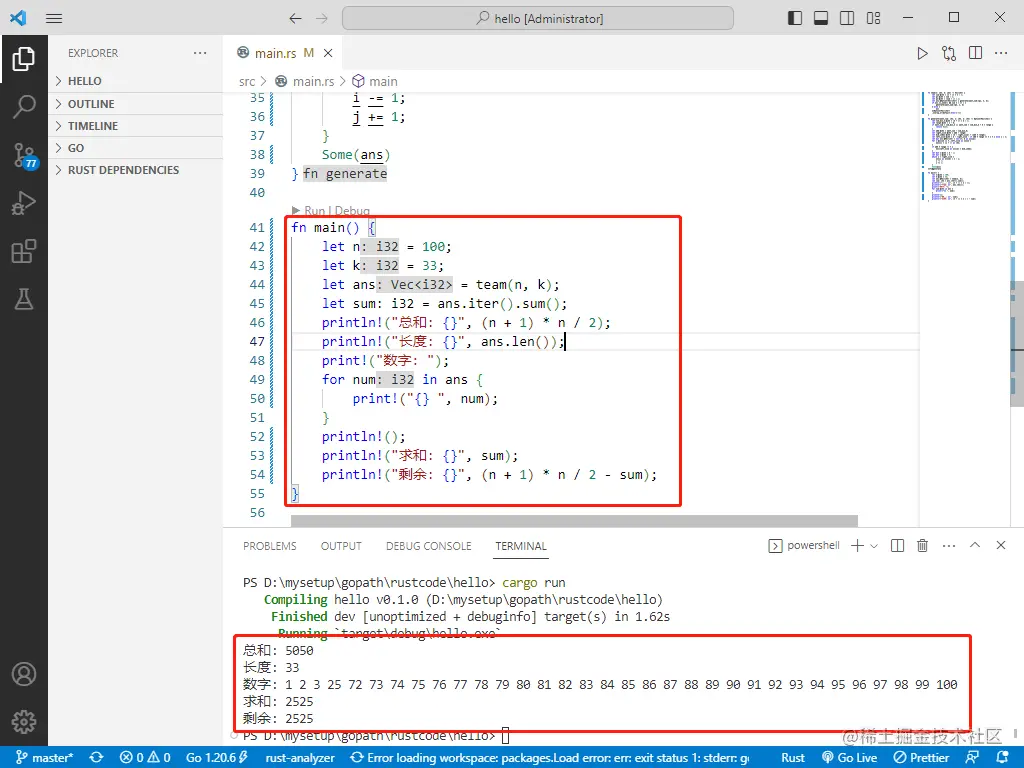Viewport: 1024px width, 768px height.
Task: Expand the HELLO folder section
Action: pos(135,81)
